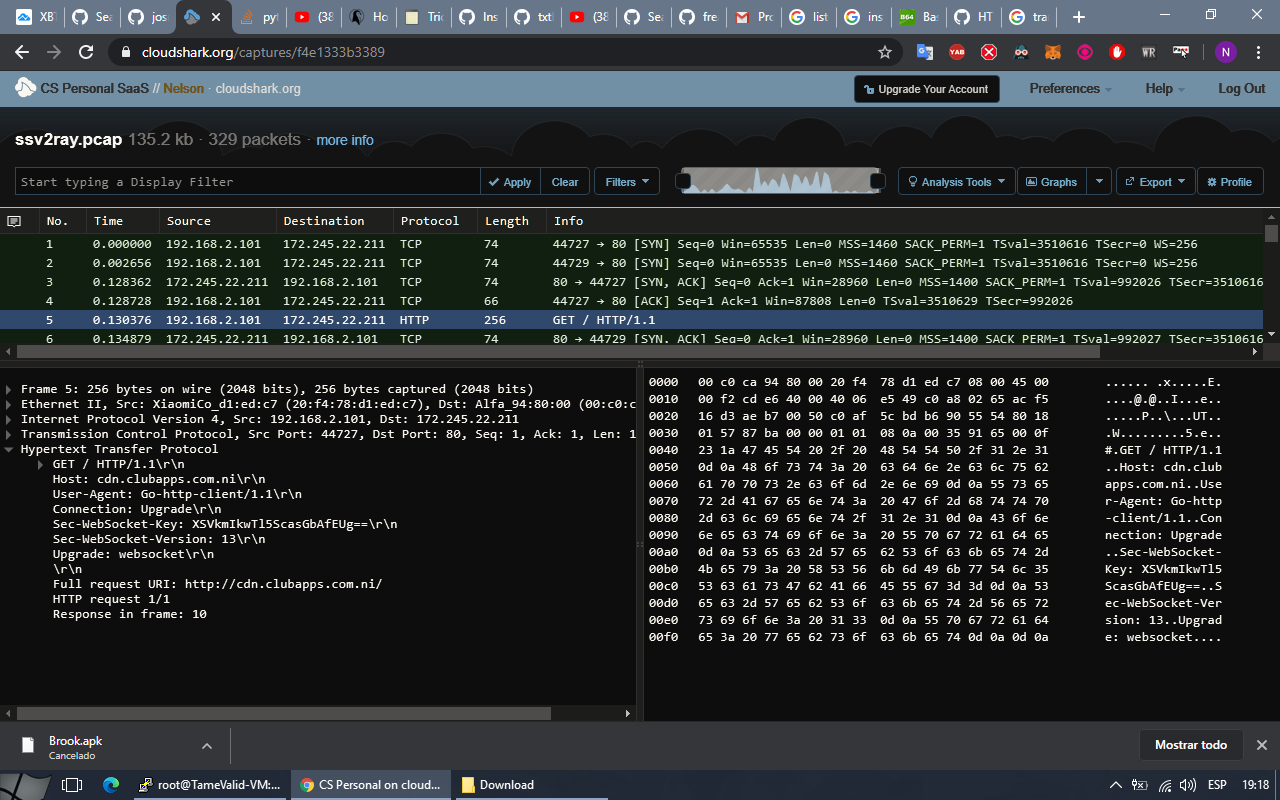
Task: Open the Help menu
Action: [x=1165, y=88]
